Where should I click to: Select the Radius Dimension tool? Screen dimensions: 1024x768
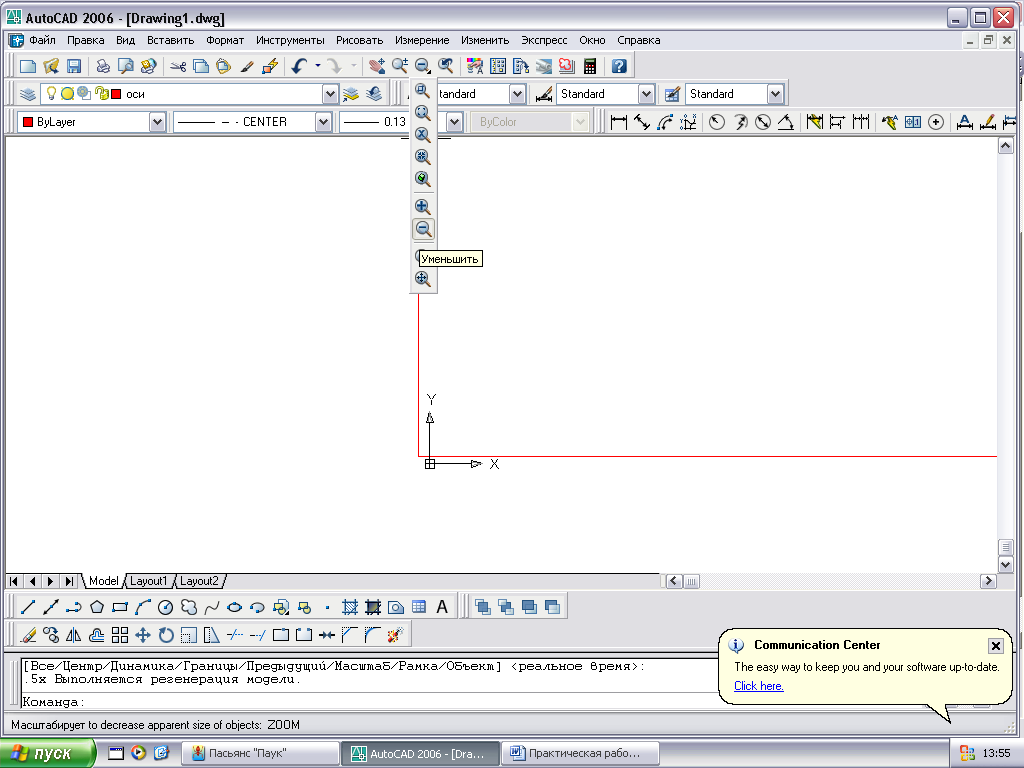coord(716,122)
